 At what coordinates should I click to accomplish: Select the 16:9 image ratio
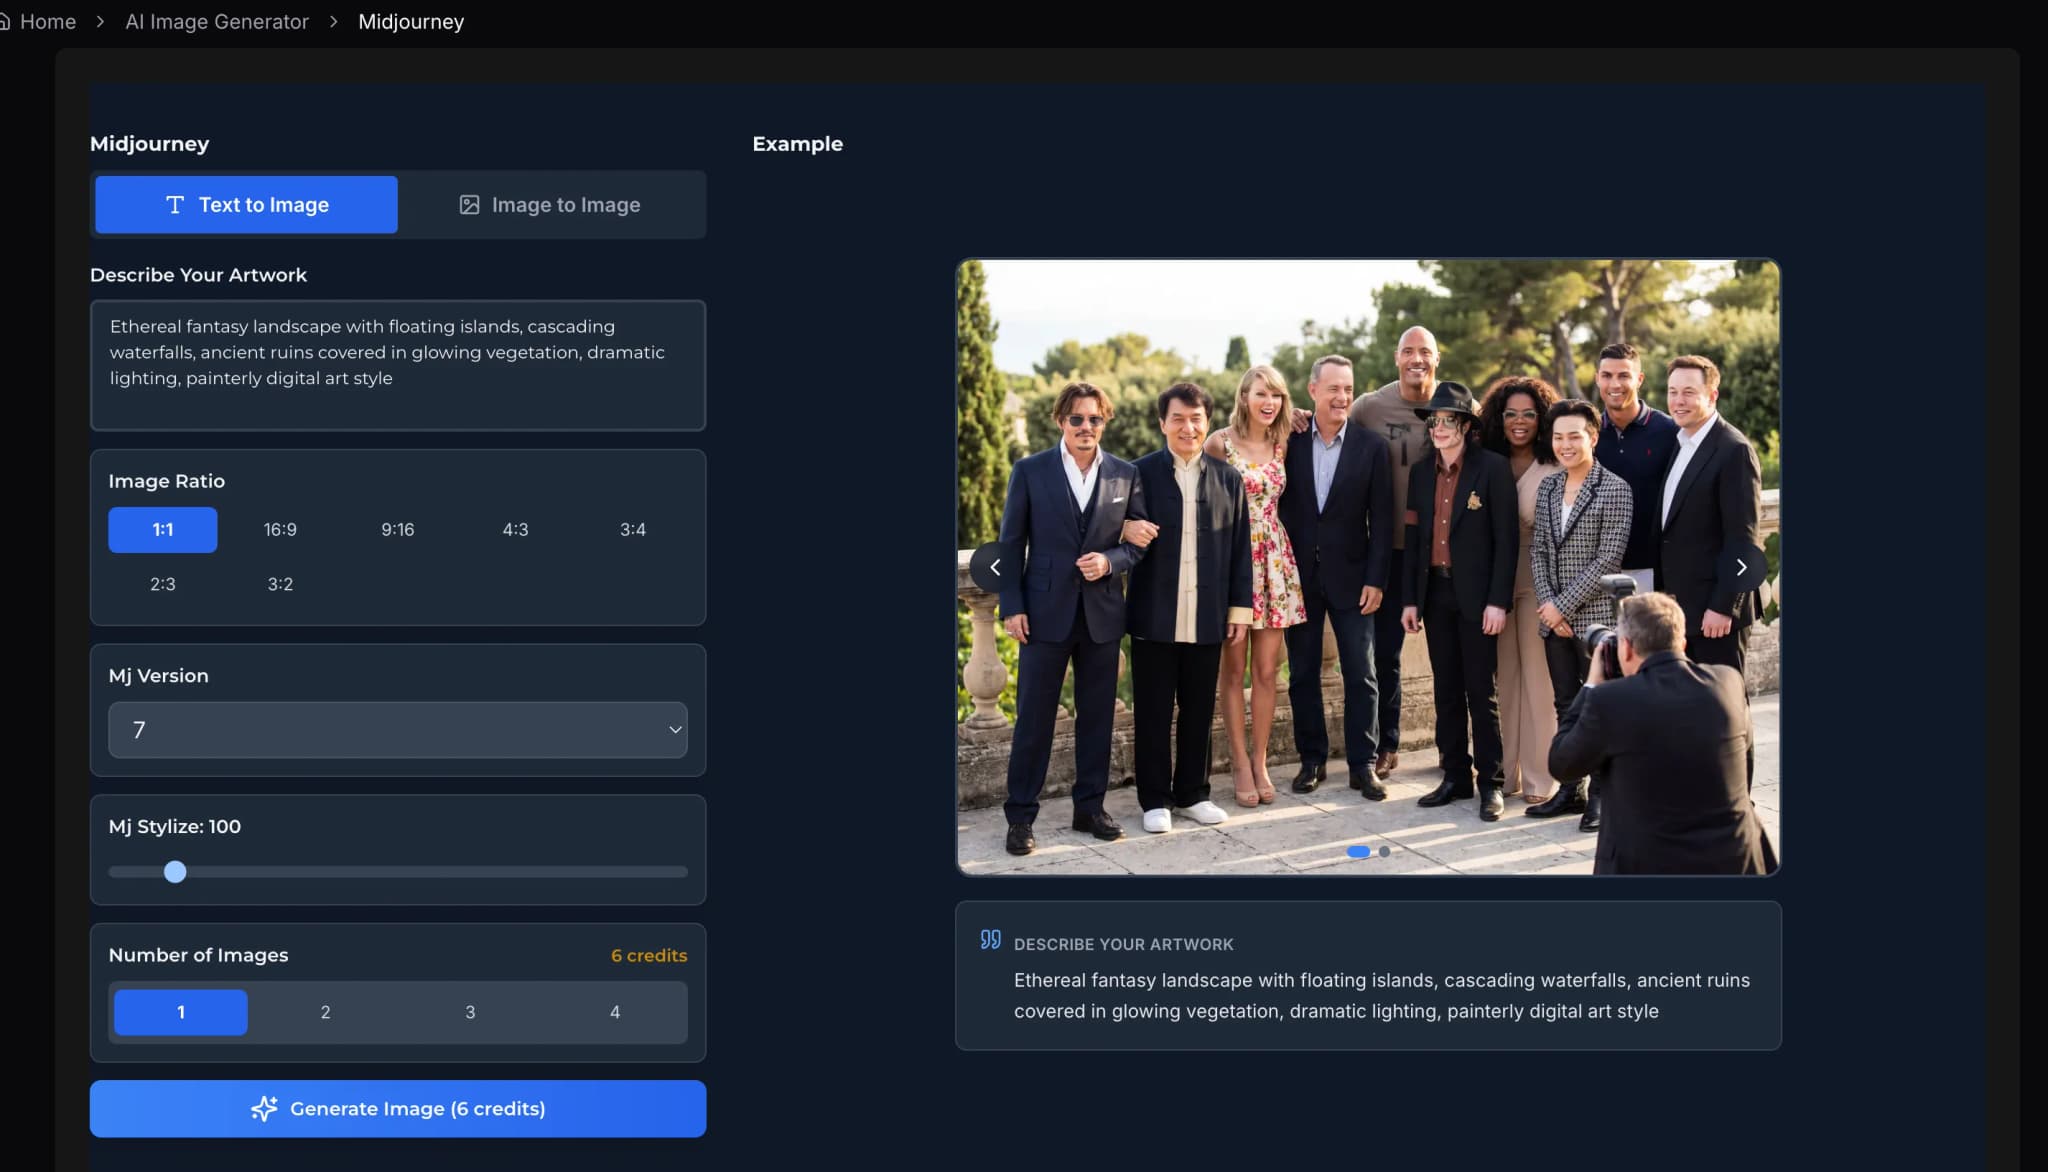[x=280, y=530]
